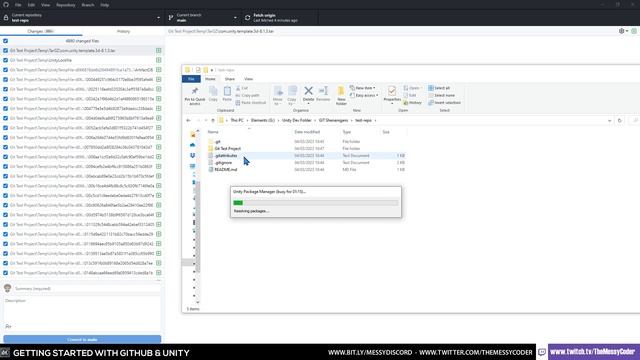Click the Unity Package Manager progress bar
Image resolution: width=640 pixels, height=360 pixels.
click(x=316, y=202)
